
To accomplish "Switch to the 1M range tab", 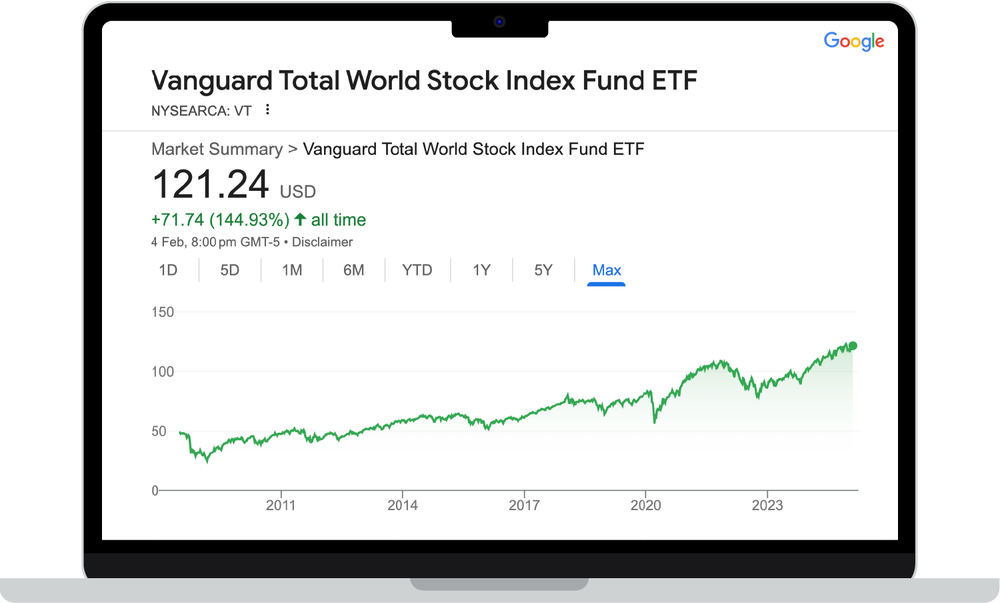I will pyautogui.click(x=292, y=270).
